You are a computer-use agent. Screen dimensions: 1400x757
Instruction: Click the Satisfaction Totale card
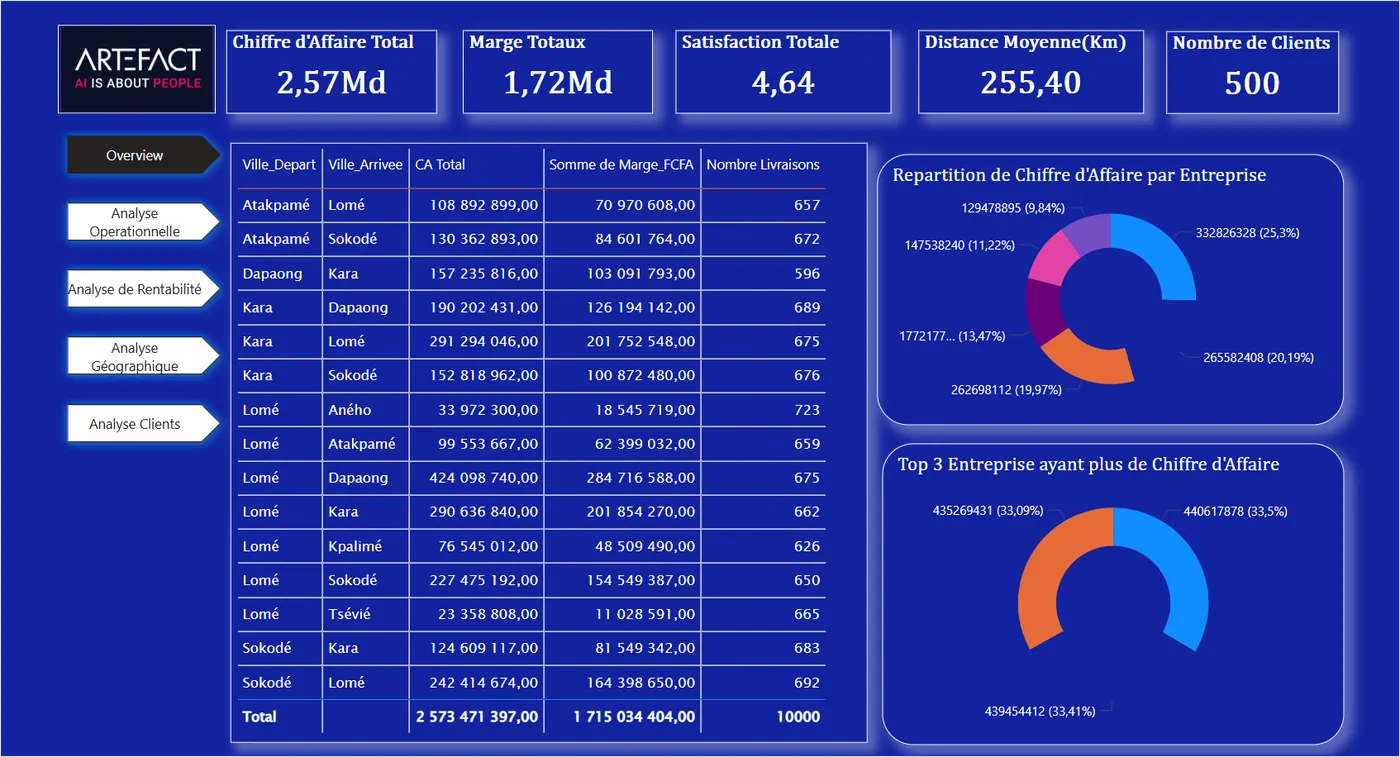783,70
